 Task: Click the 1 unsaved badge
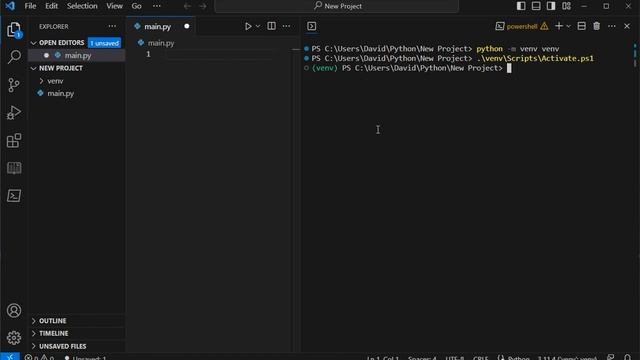point(104,43)
